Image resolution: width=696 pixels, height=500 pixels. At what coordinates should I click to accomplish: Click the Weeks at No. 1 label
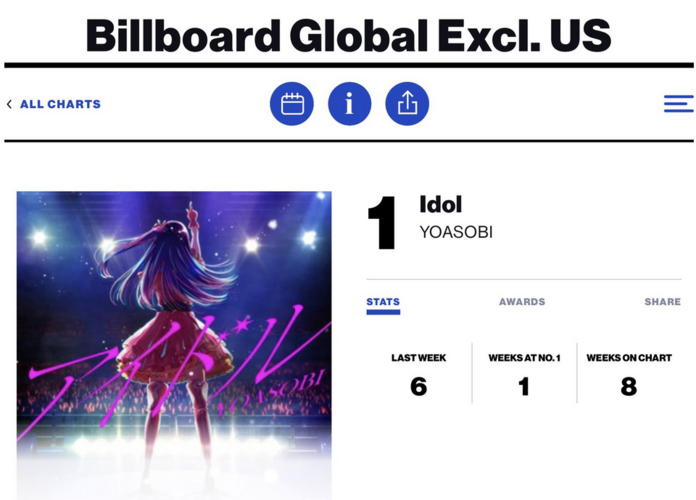[x=524, y=358]
